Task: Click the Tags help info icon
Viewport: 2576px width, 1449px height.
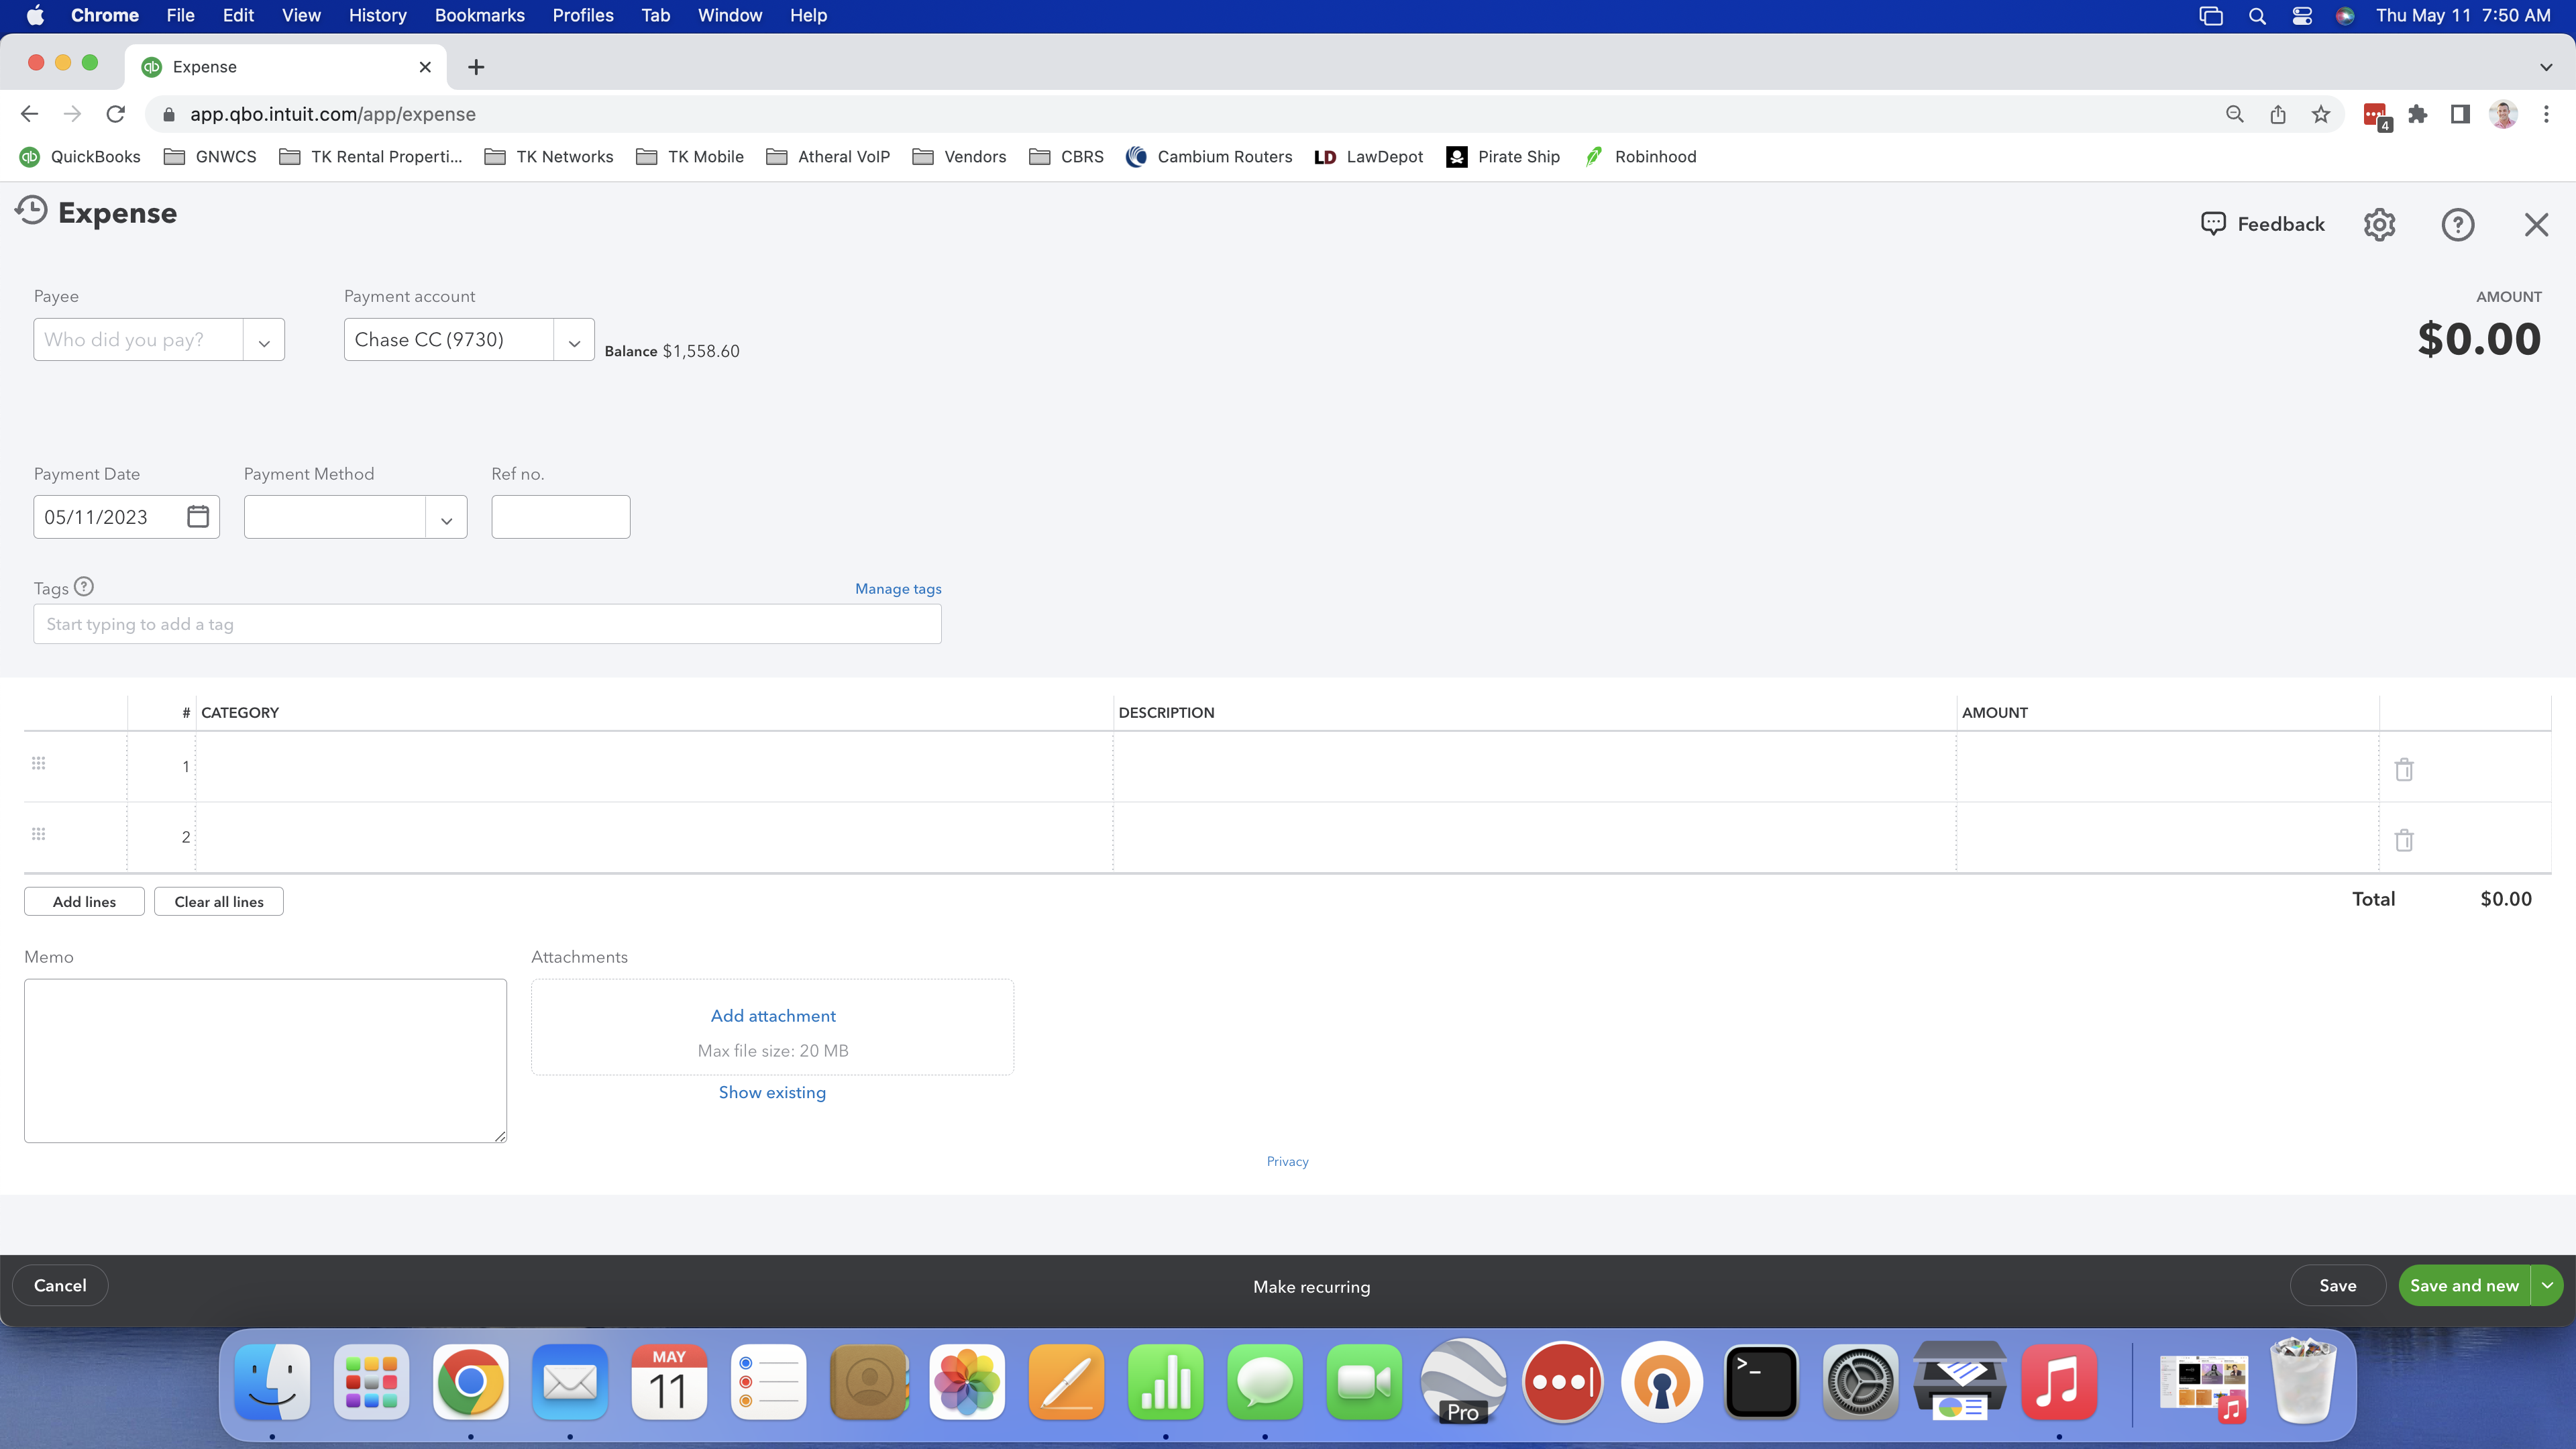Action: 84,587
